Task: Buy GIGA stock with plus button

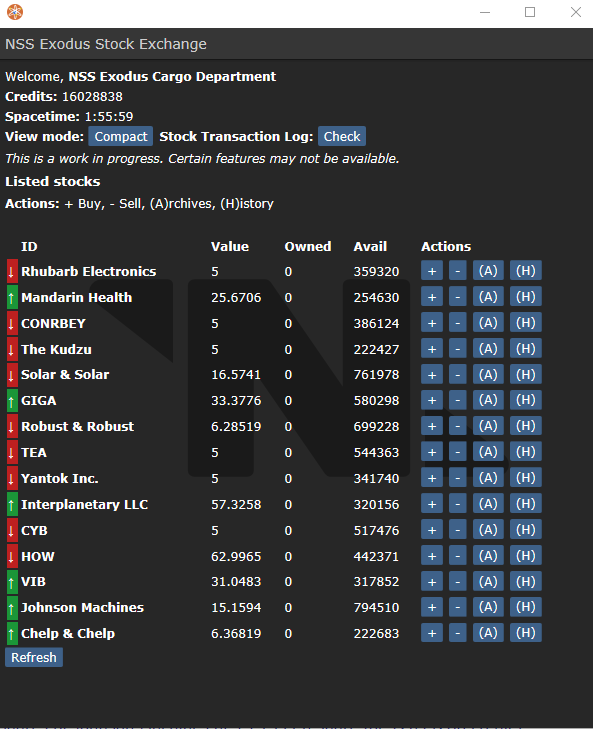Action: [432, 400]
